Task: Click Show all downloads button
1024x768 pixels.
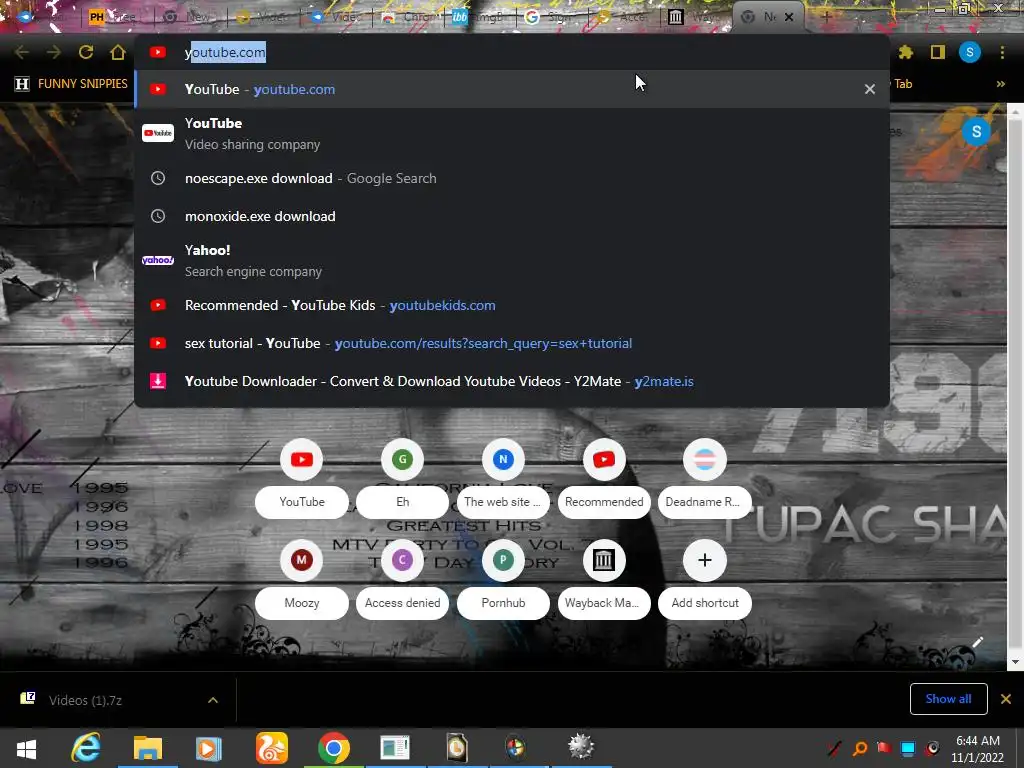Action: 948,699
